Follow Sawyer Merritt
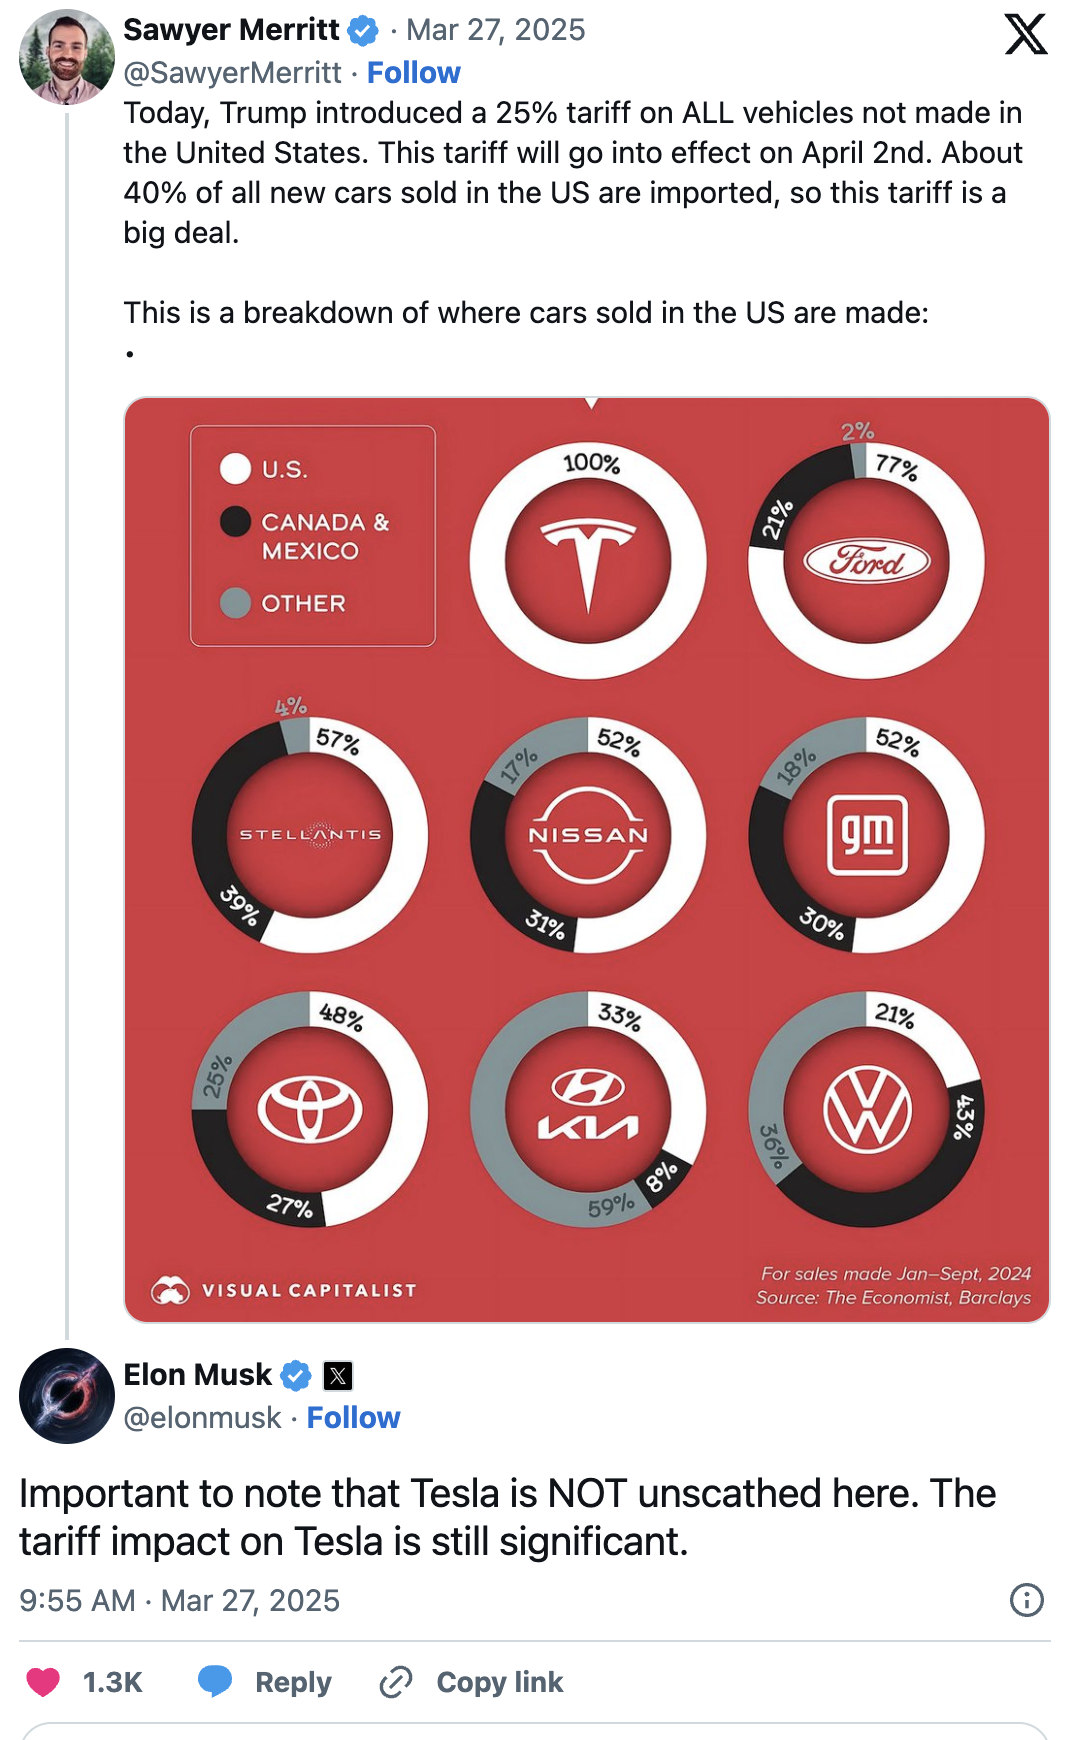Image resolution: width=1078 pixels, height=1740 pixels. (414, 73)
